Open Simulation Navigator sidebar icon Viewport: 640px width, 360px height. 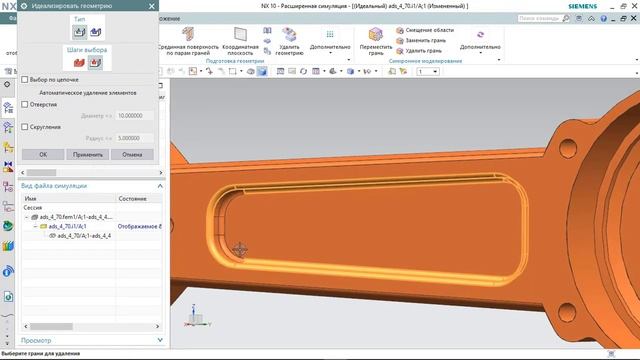pos(8,107)
